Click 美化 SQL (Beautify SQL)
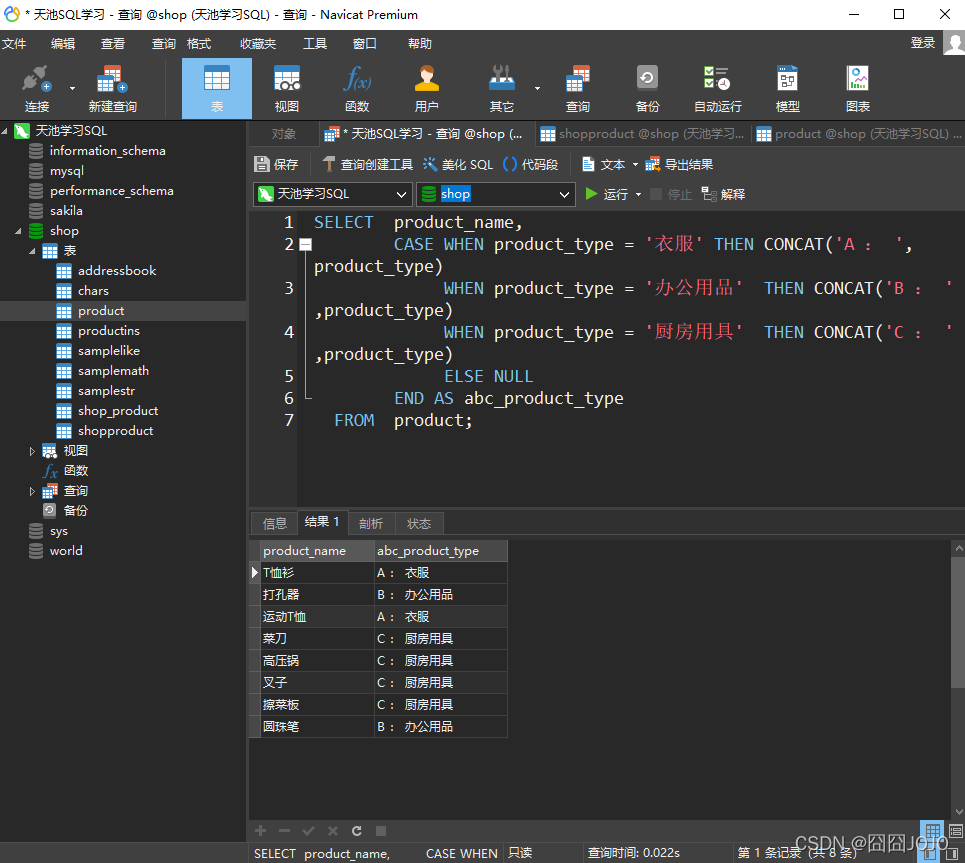The image size is (965, 863). [458, 164]
